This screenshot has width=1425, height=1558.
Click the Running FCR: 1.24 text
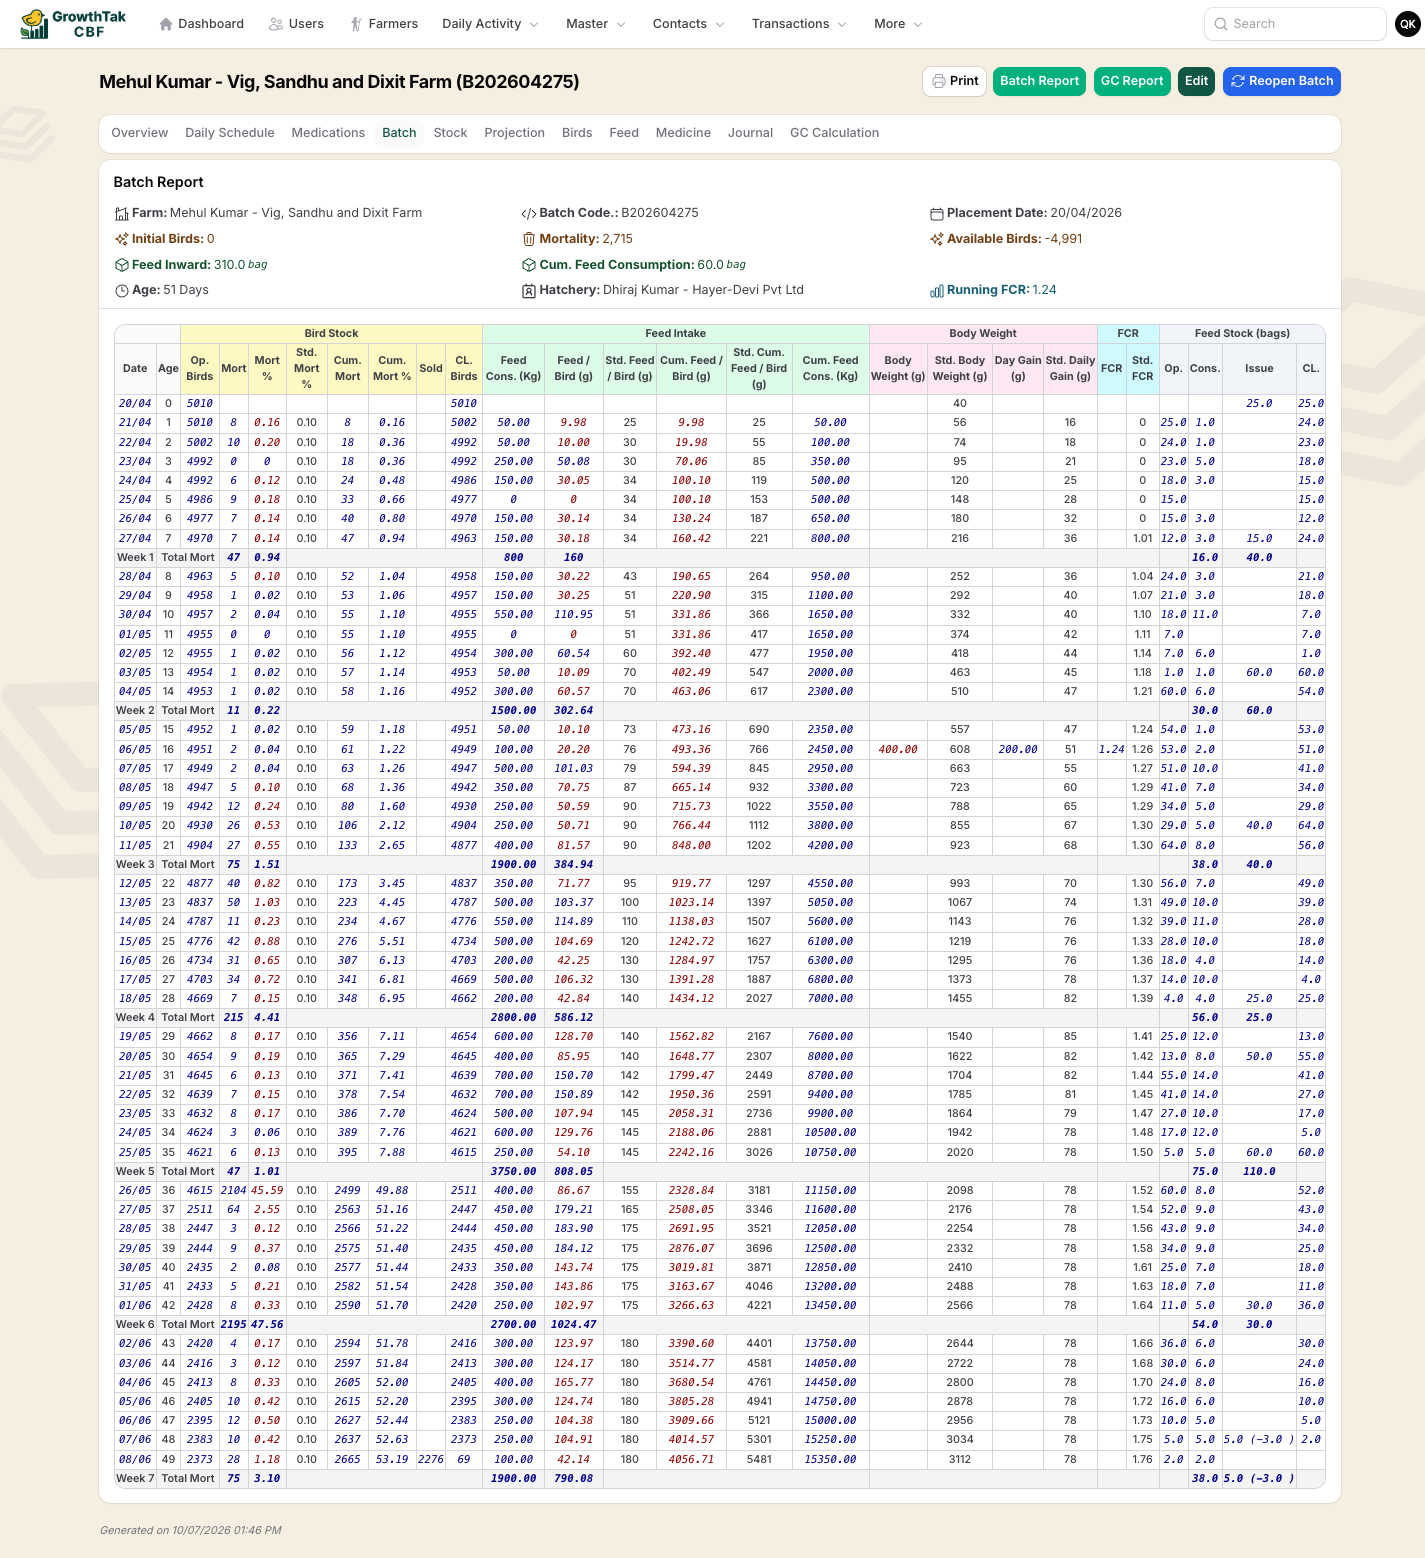(x=1001, y=290)
